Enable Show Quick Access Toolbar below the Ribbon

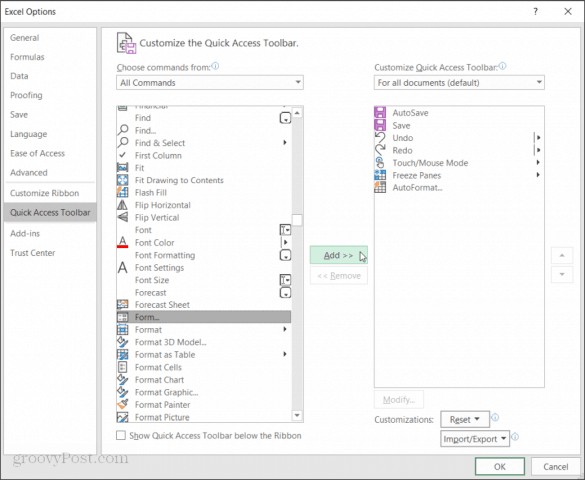[x=121, y=435]
